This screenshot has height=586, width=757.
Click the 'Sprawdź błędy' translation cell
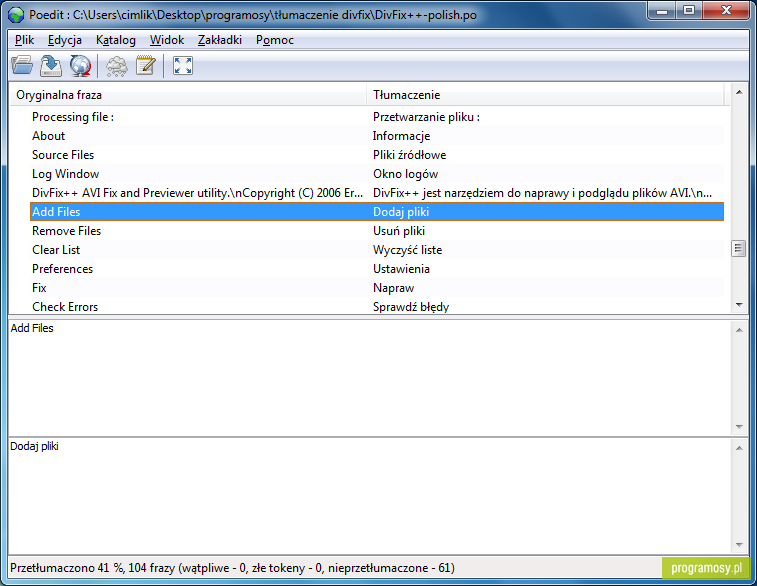pos(411,307)
